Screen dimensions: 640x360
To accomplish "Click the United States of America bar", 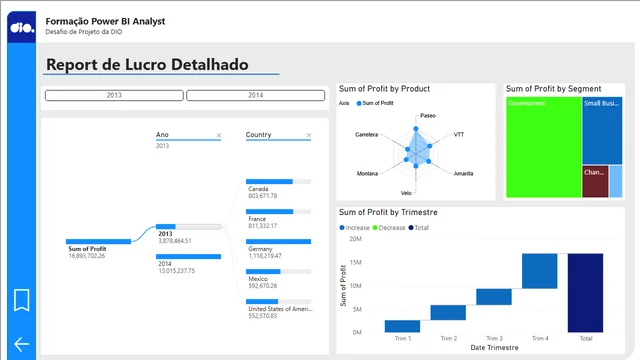I will pos(278,302).
